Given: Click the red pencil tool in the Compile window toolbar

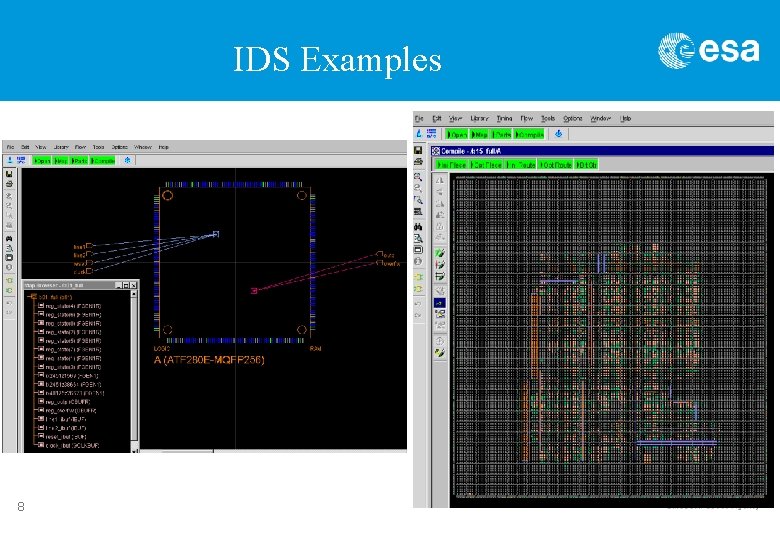Looking at the screenshot, I should pyautogui.click(x=440, y=265).
